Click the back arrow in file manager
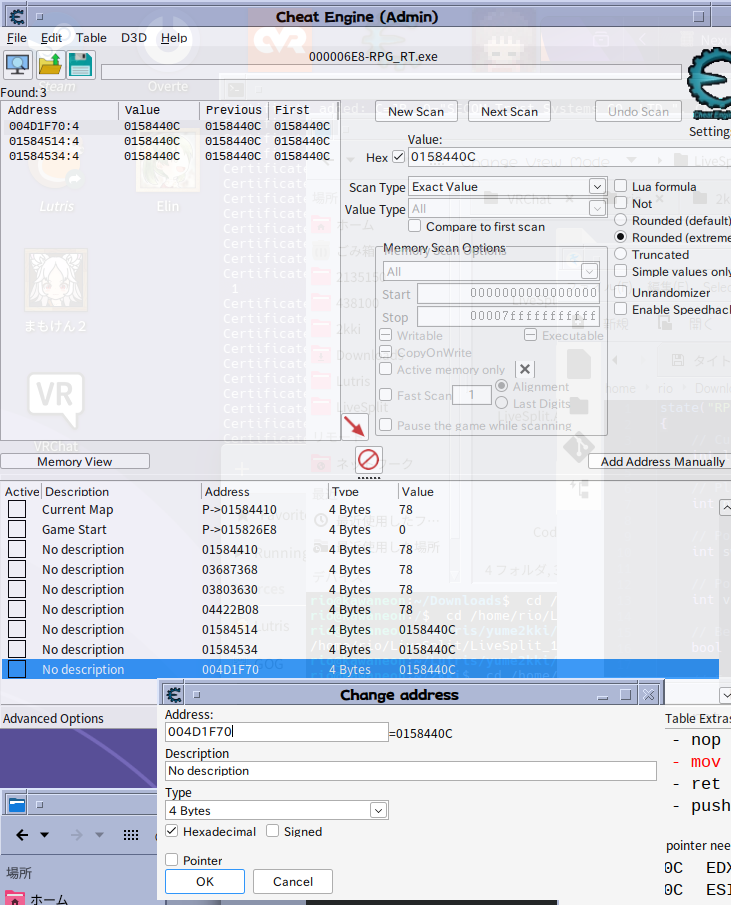This screenshot has width=731, height=905. (22, 835)
